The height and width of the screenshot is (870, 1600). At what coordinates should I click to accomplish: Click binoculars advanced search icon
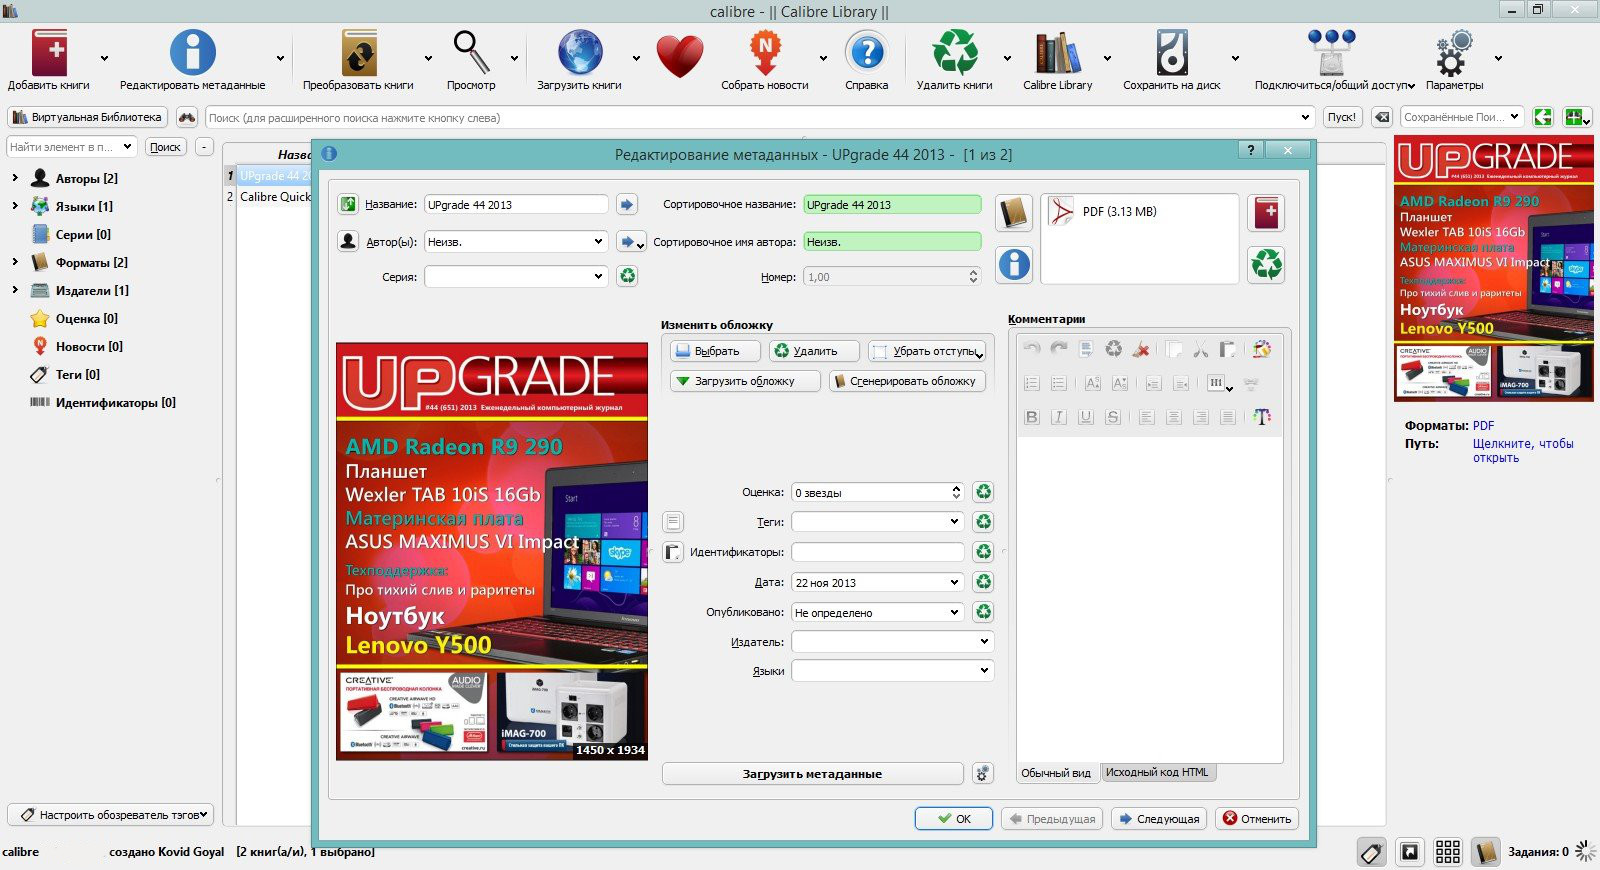187,117
